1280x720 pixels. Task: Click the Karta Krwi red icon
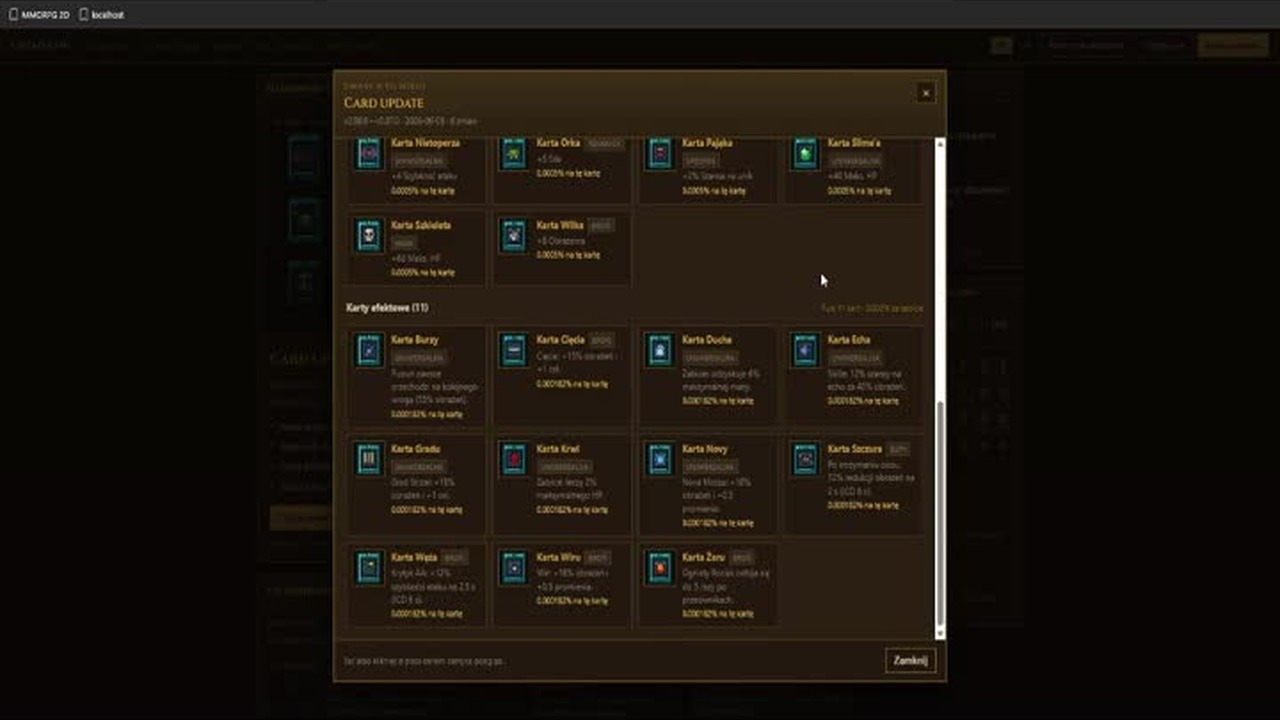514,459
